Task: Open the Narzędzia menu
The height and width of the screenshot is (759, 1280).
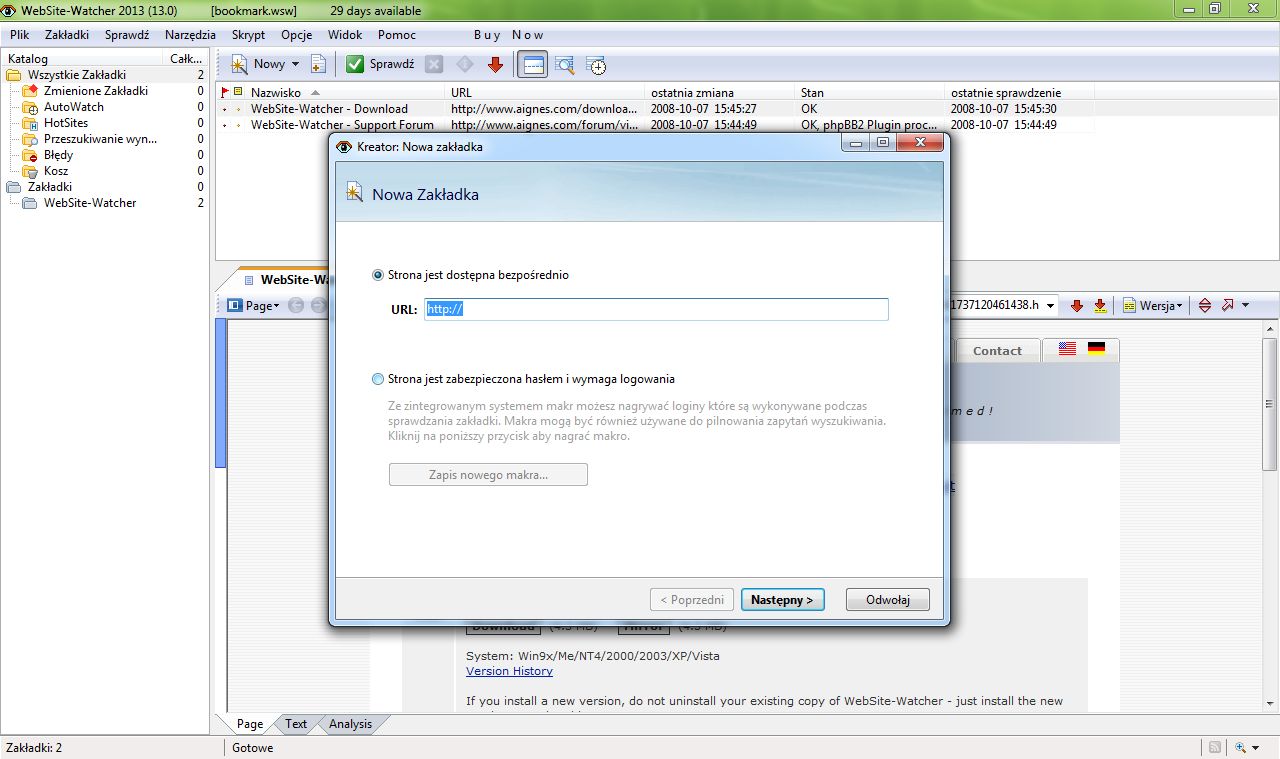Action: tap(190, 35)
